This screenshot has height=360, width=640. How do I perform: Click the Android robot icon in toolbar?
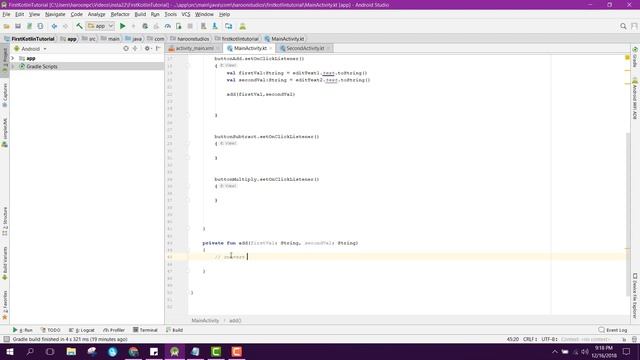tap(242, 26)
